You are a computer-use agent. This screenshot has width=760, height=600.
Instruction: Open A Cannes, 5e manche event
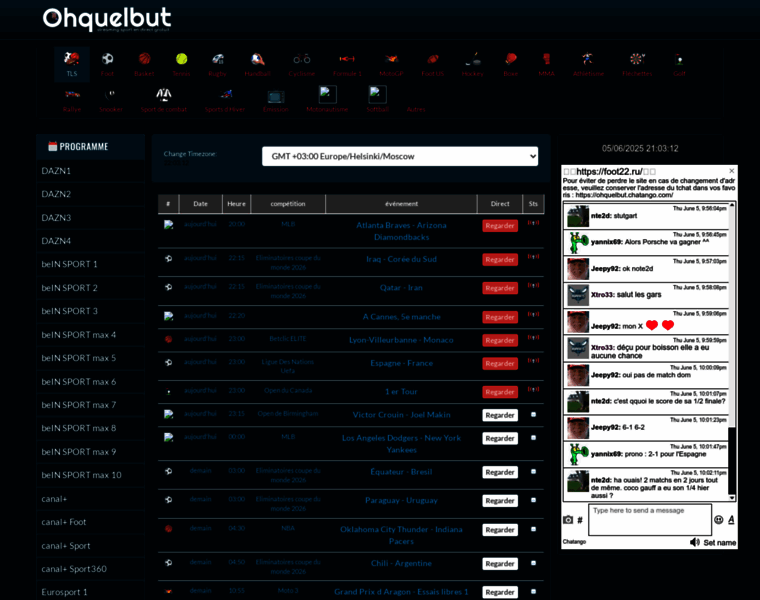(401, 316)
